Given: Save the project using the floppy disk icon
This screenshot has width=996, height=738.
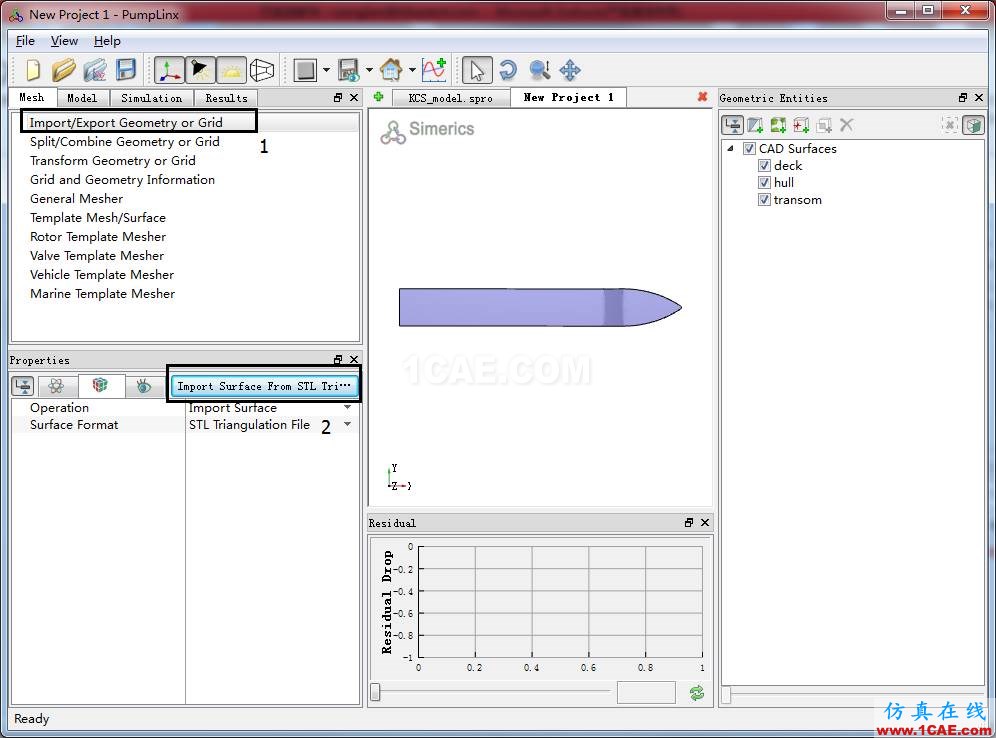Looking at the screenshot, I should pyautogui.click(x=126, y=70).
